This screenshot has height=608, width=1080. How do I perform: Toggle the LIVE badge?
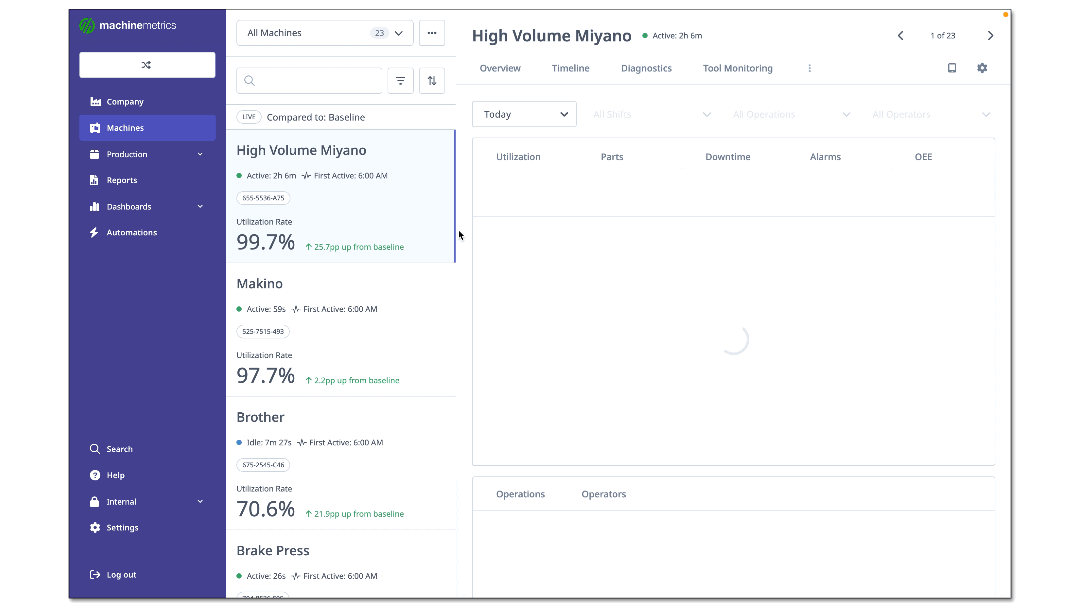point(249,117)
